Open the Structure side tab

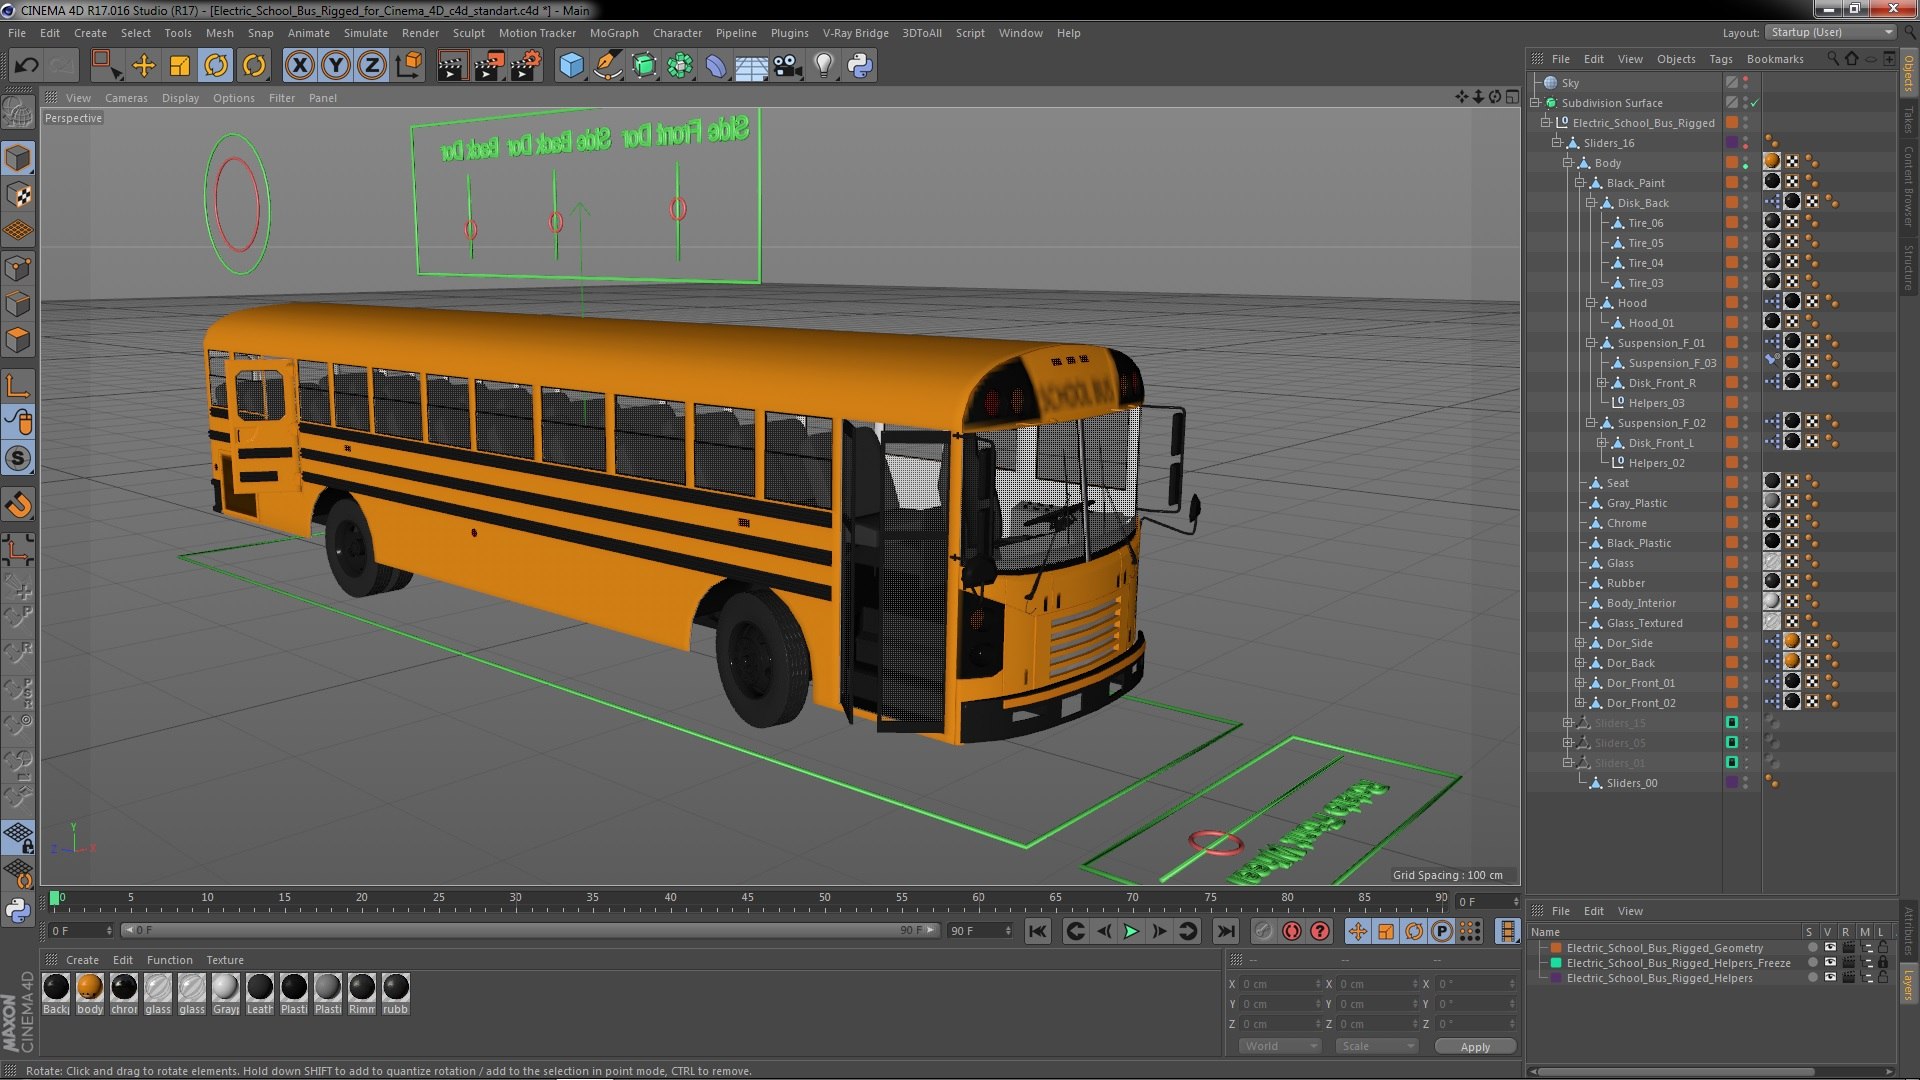pyautogui.click(x=1909, y=267)
